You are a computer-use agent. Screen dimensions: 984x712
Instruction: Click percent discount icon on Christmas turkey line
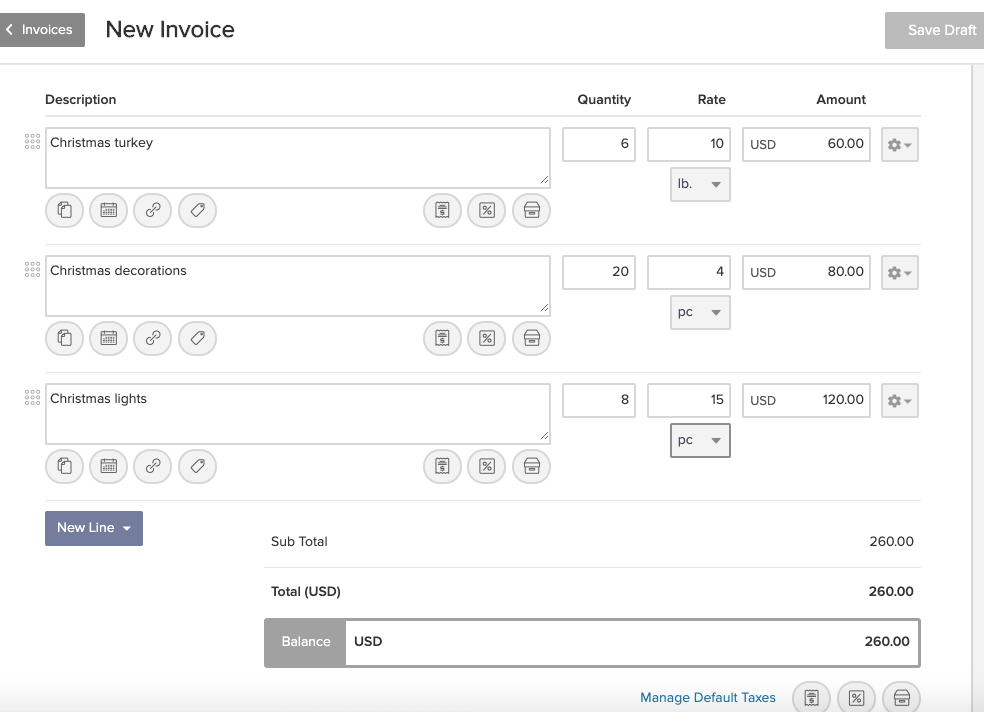click(x=487, y=210)
